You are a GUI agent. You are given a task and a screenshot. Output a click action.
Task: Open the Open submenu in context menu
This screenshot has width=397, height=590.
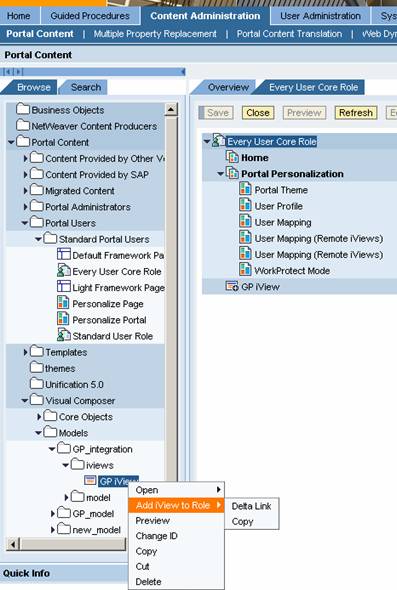click(x=176, y=490)
